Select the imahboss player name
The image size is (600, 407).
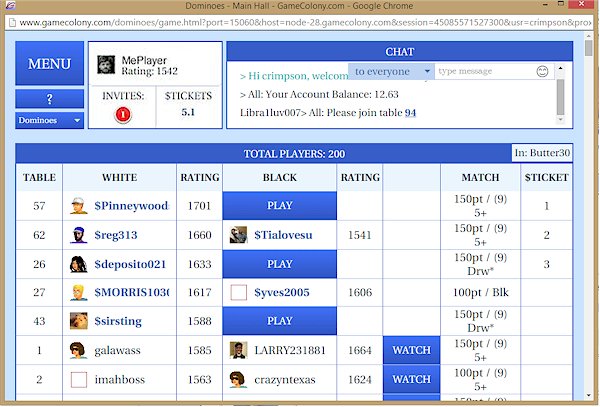tap(120, 379)
